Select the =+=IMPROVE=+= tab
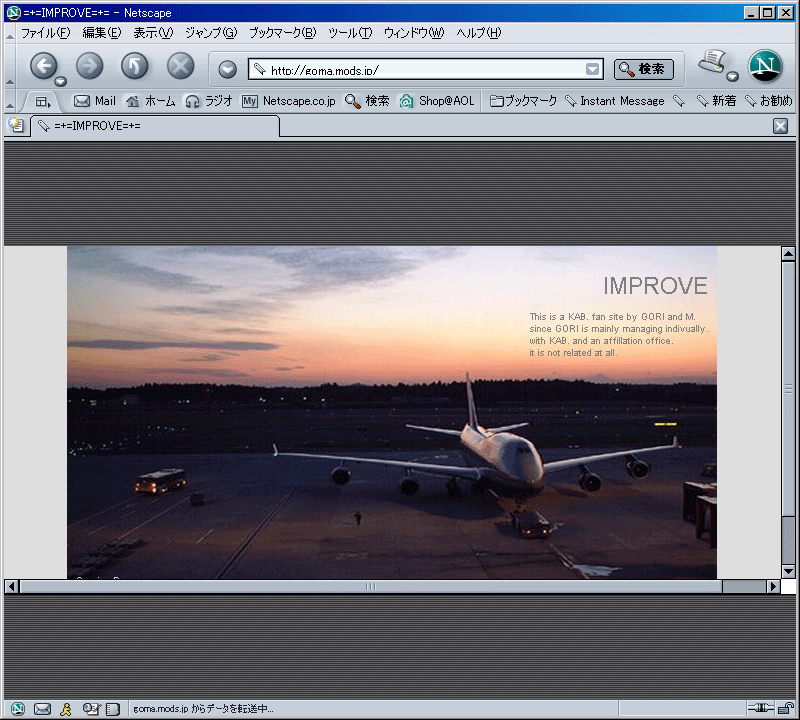The width and height of the screenshot is (800, 720). [155, 126]
